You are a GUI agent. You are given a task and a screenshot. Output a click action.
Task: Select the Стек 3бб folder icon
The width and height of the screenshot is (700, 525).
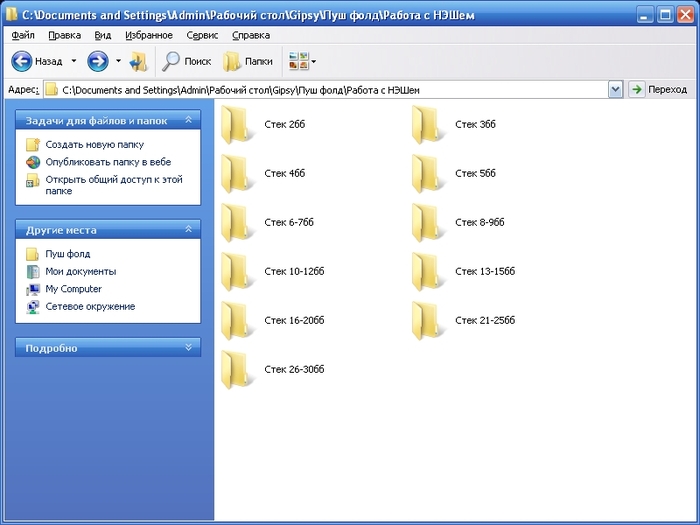[428, 125]
